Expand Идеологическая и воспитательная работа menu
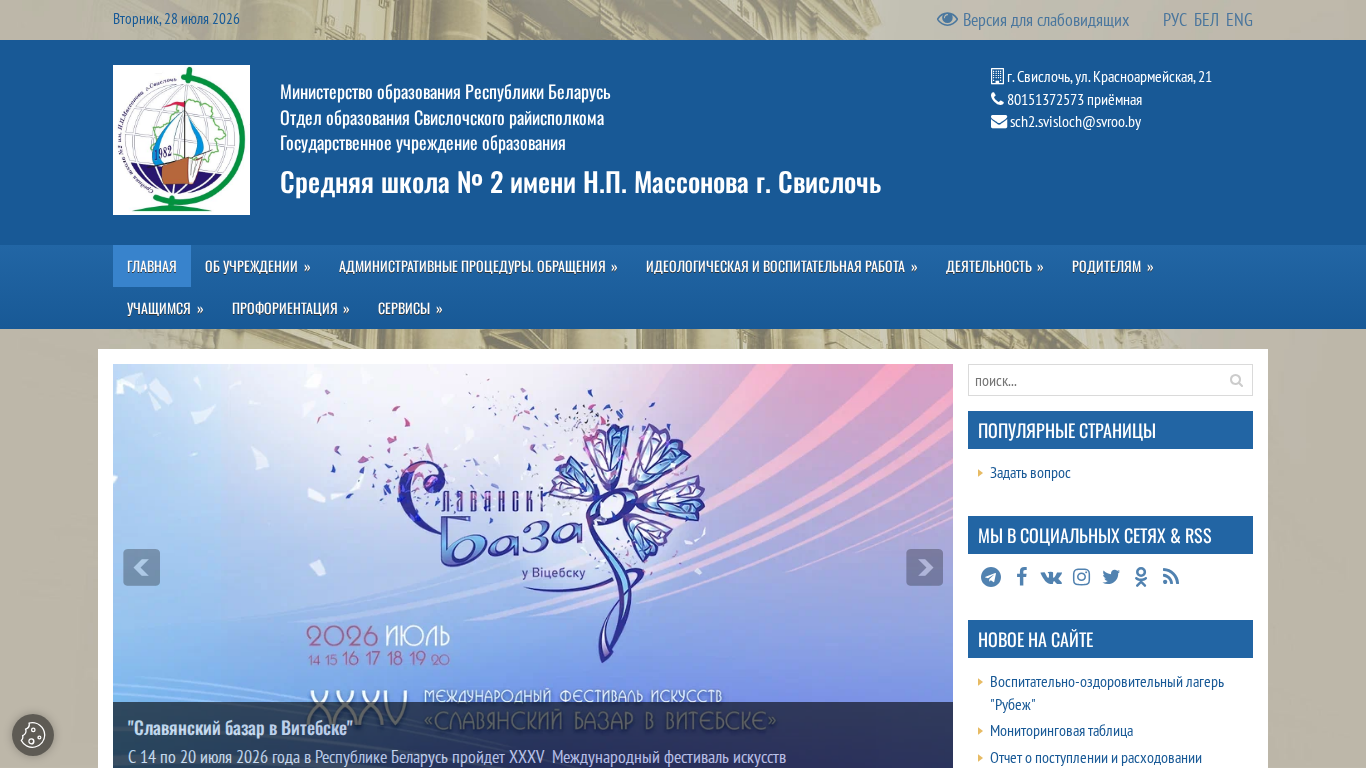This screenshot has height=768, width=1366. pyautogui.click(x=782, y=266)
